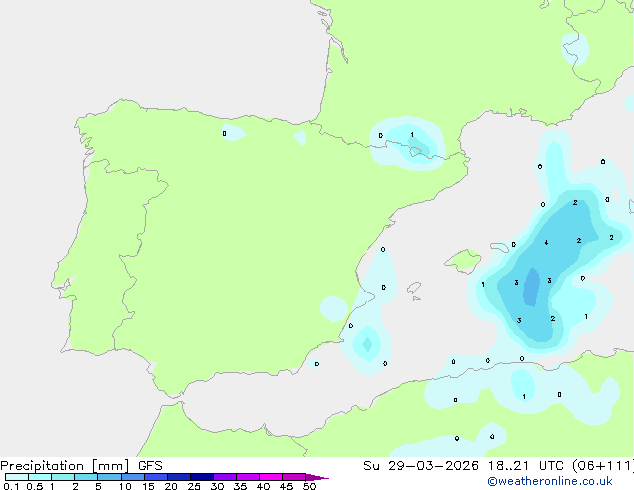Screen dimensions: 634x490
Task: Click the "50" legend scale value
Action: point(309,486)
